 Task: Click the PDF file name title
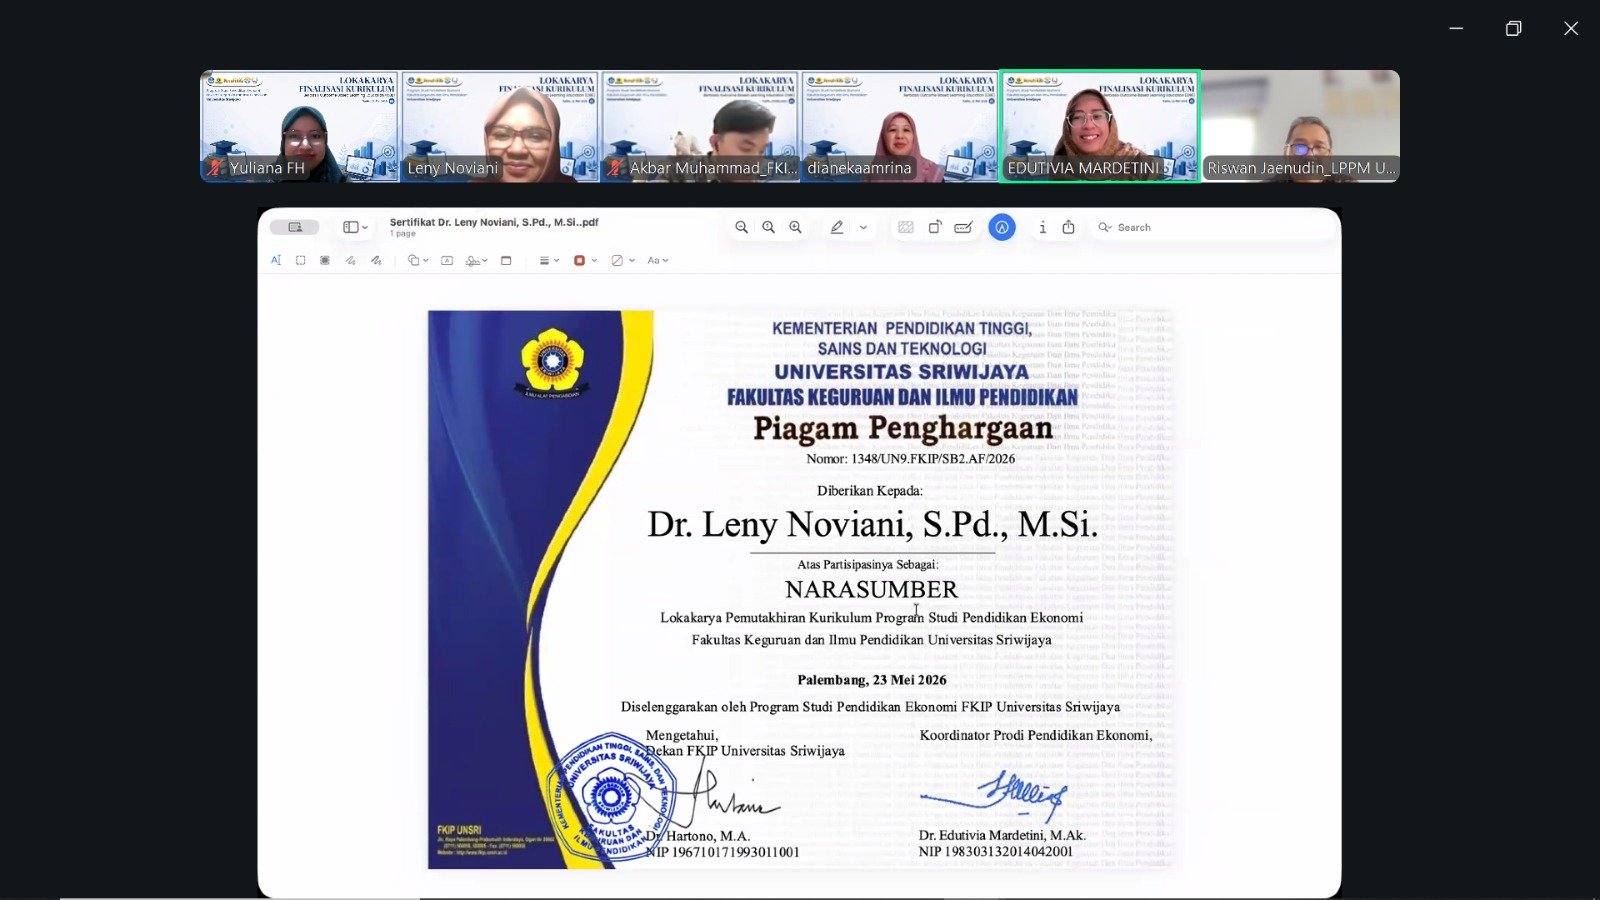[x=494, y=222]
